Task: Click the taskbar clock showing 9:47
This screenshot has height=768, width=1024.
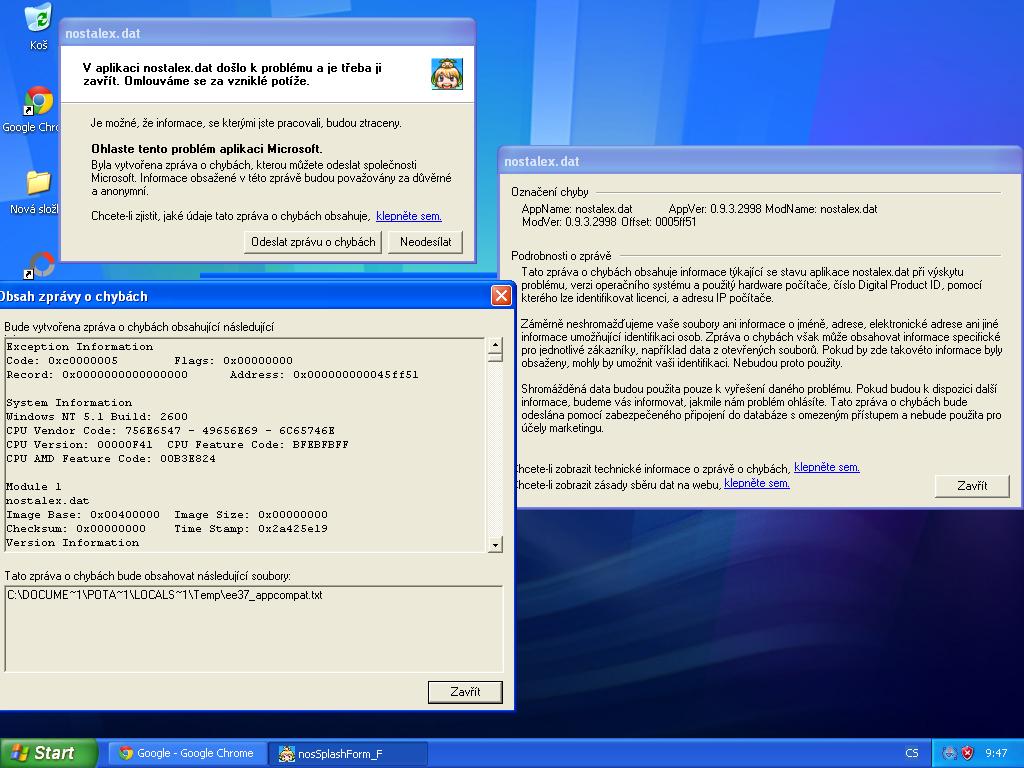Action: tap(996, 753)
